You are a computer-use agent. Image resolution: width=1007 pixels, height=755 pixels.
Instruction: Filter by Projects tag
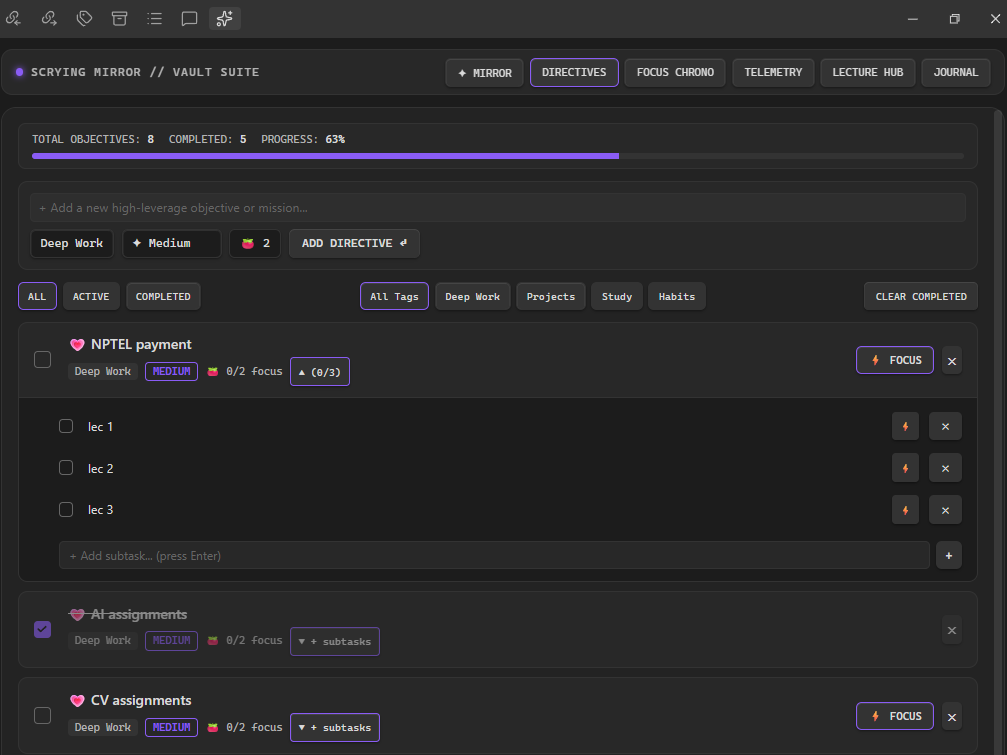[551, 296]
